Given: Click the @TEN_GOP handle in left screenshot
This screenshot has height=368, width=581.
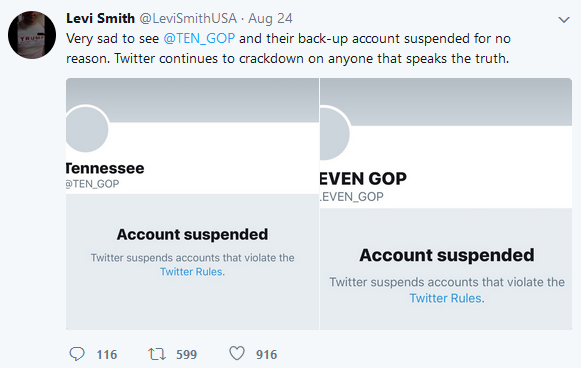Looking at the screenshot, I should click(x=92, y=184).
